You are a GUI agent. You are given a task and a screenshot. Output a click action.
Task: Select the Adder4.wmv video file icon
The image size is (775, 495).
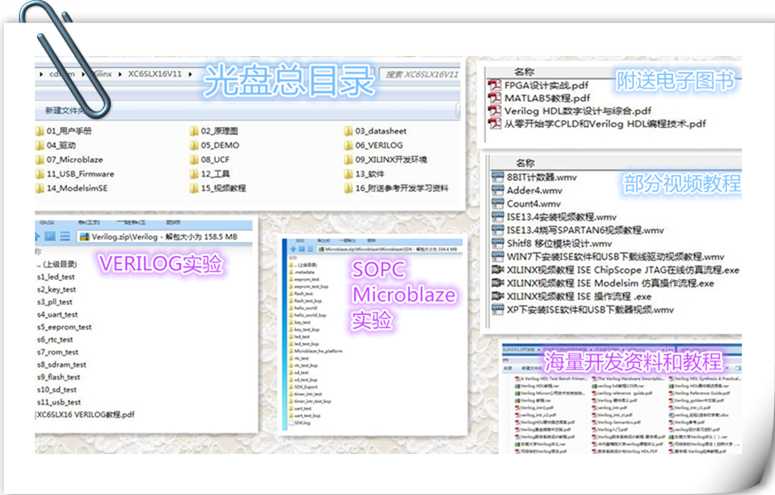[x=498, y=190]
